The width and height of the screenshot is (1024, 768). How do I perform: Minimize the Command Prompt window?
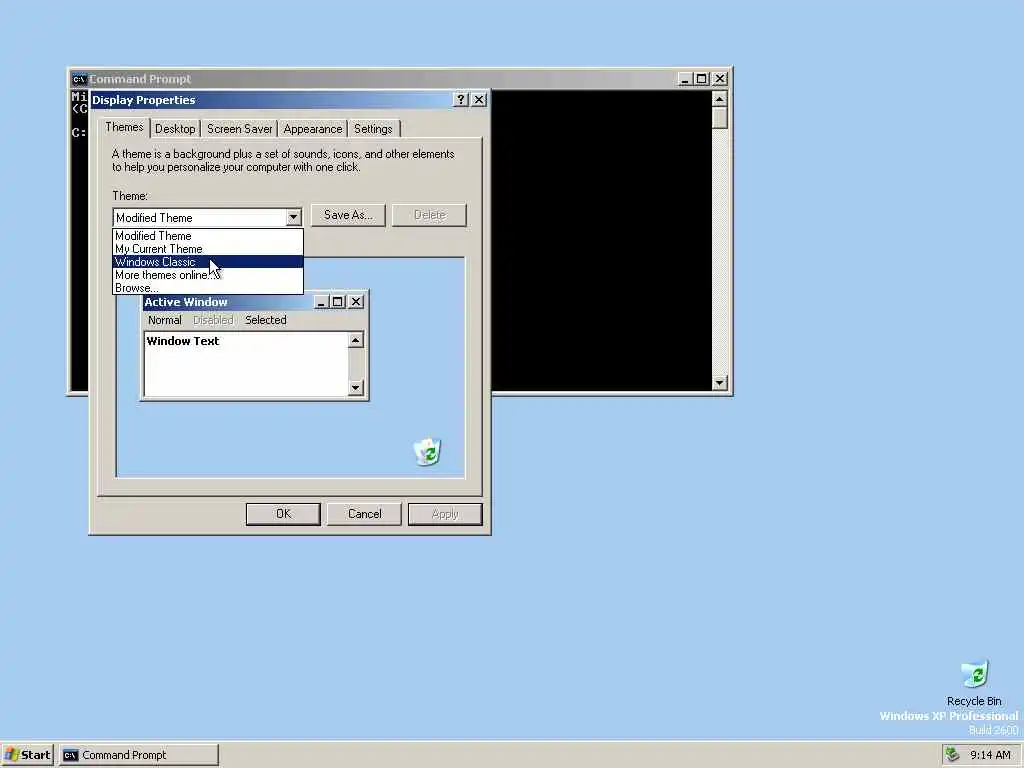pyautogui.click(x=684, y=79)
